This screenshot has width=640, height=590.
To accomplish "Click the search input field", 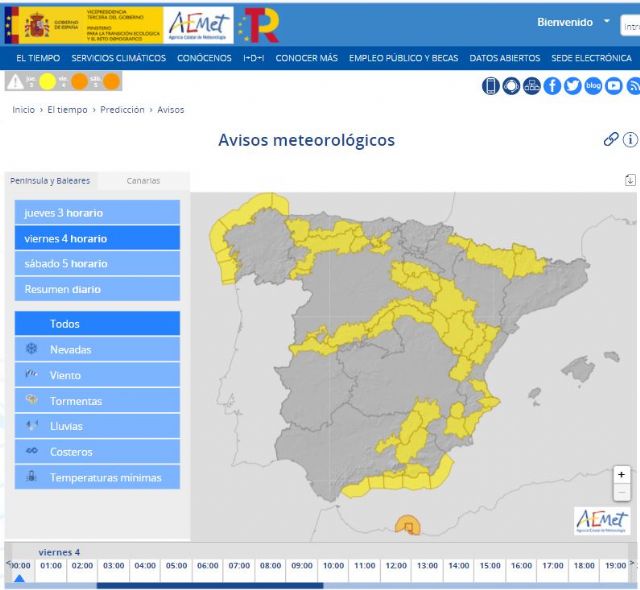I will point(630,26).
